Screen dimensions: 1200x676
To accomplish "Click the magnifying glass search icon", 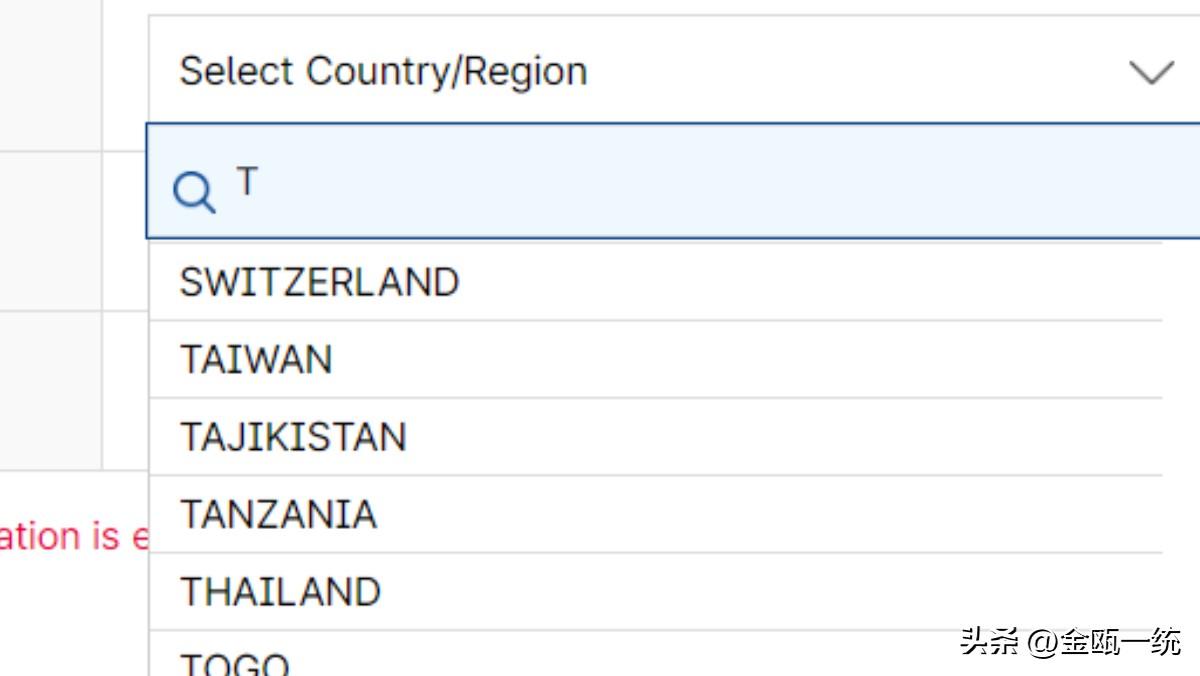I will pyautogui.click(x=194, y=191).
